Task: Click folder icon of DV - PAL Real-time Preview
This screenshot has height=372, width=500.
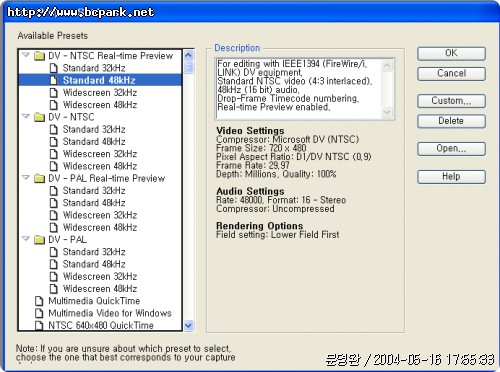Action: 40,178
